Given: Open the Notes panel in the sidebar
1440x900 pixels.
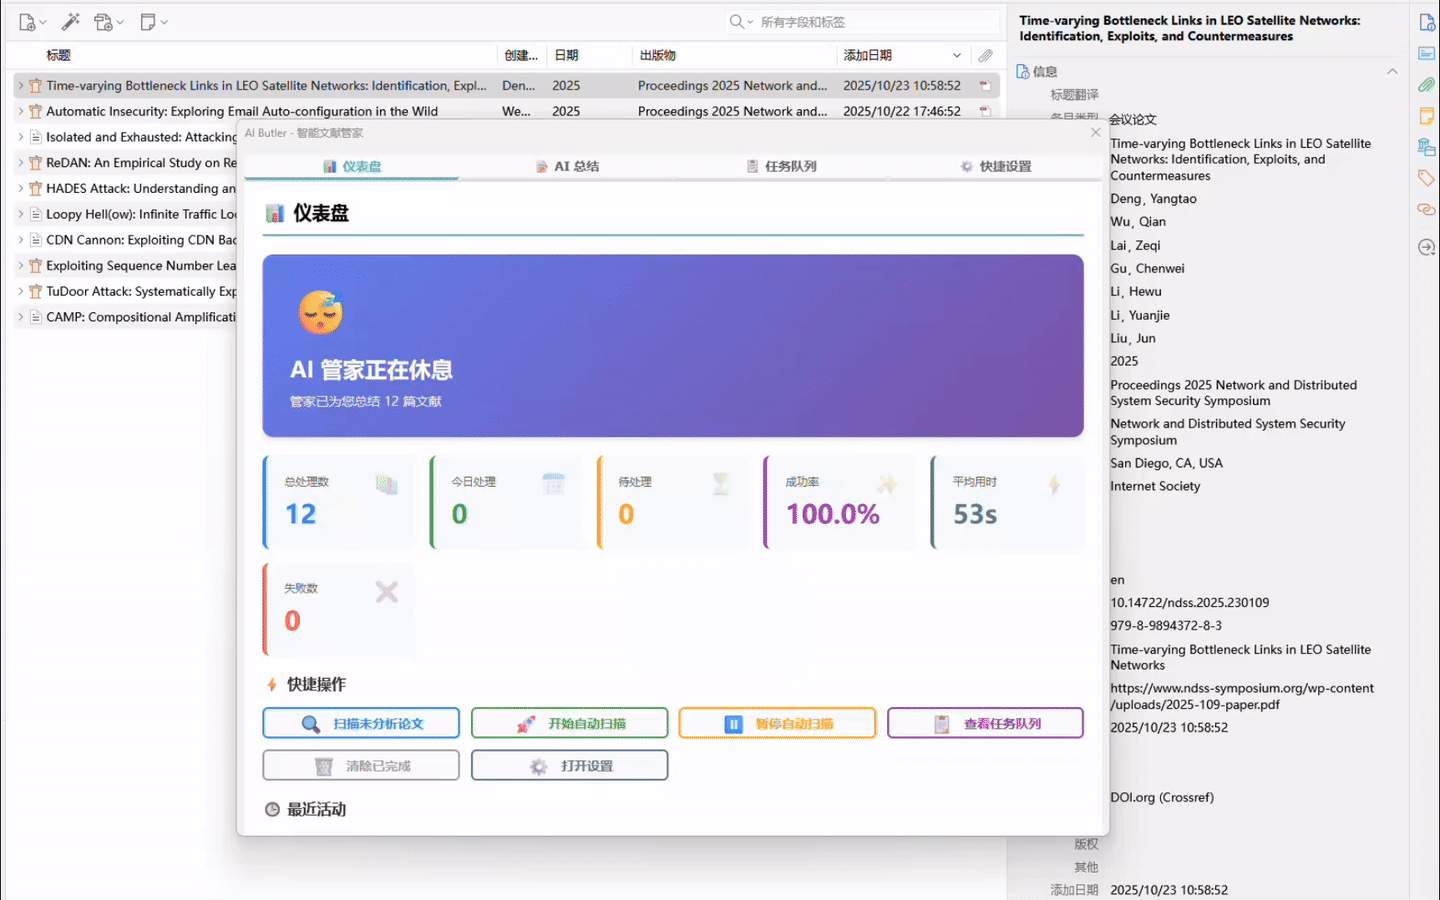Looking at the screenshot, I should 1425,116.
